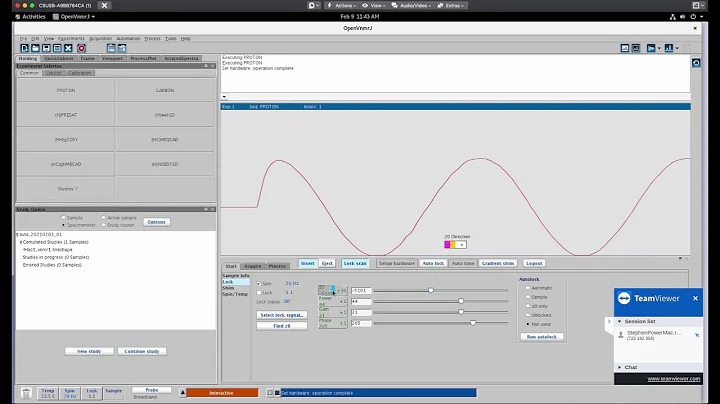Click the lock Phase slider handle

[x=472, y=323]
